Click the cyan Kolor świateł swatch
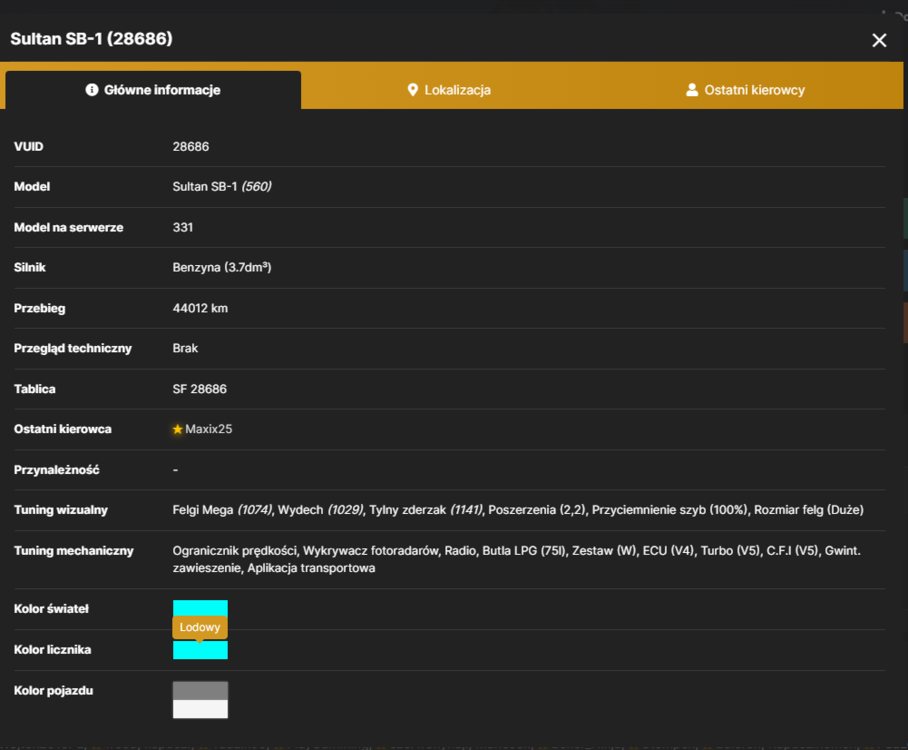The width and height of the screenshot is (908, 750). click(200, 608)
